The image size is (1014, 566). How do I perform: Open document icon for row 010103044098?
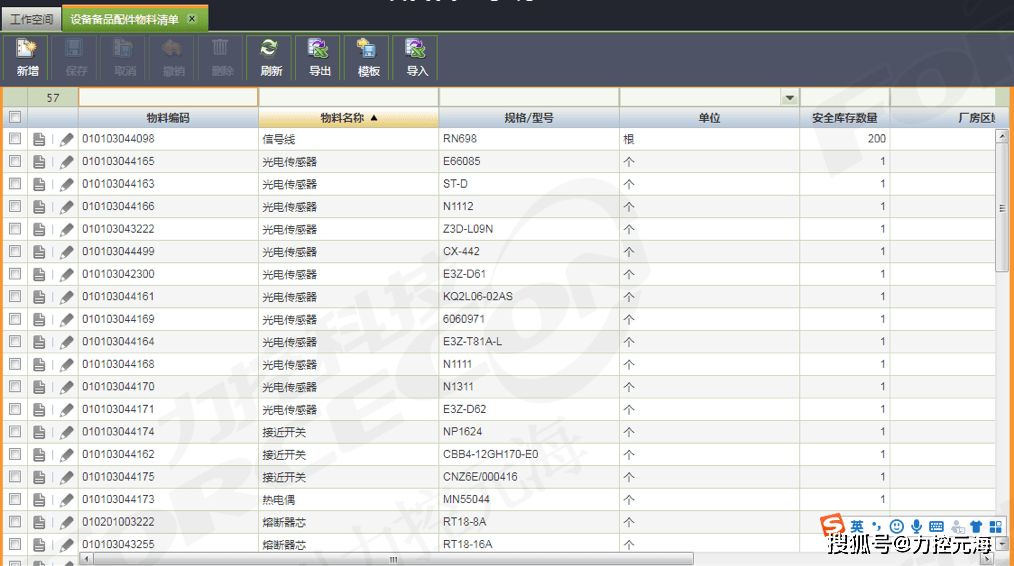39,139
